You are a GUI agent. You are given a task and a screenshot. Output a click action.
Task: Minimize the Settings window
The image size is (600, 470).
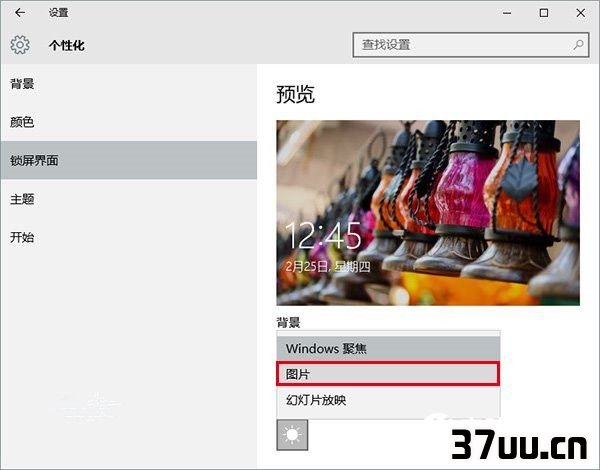point(507,13)
